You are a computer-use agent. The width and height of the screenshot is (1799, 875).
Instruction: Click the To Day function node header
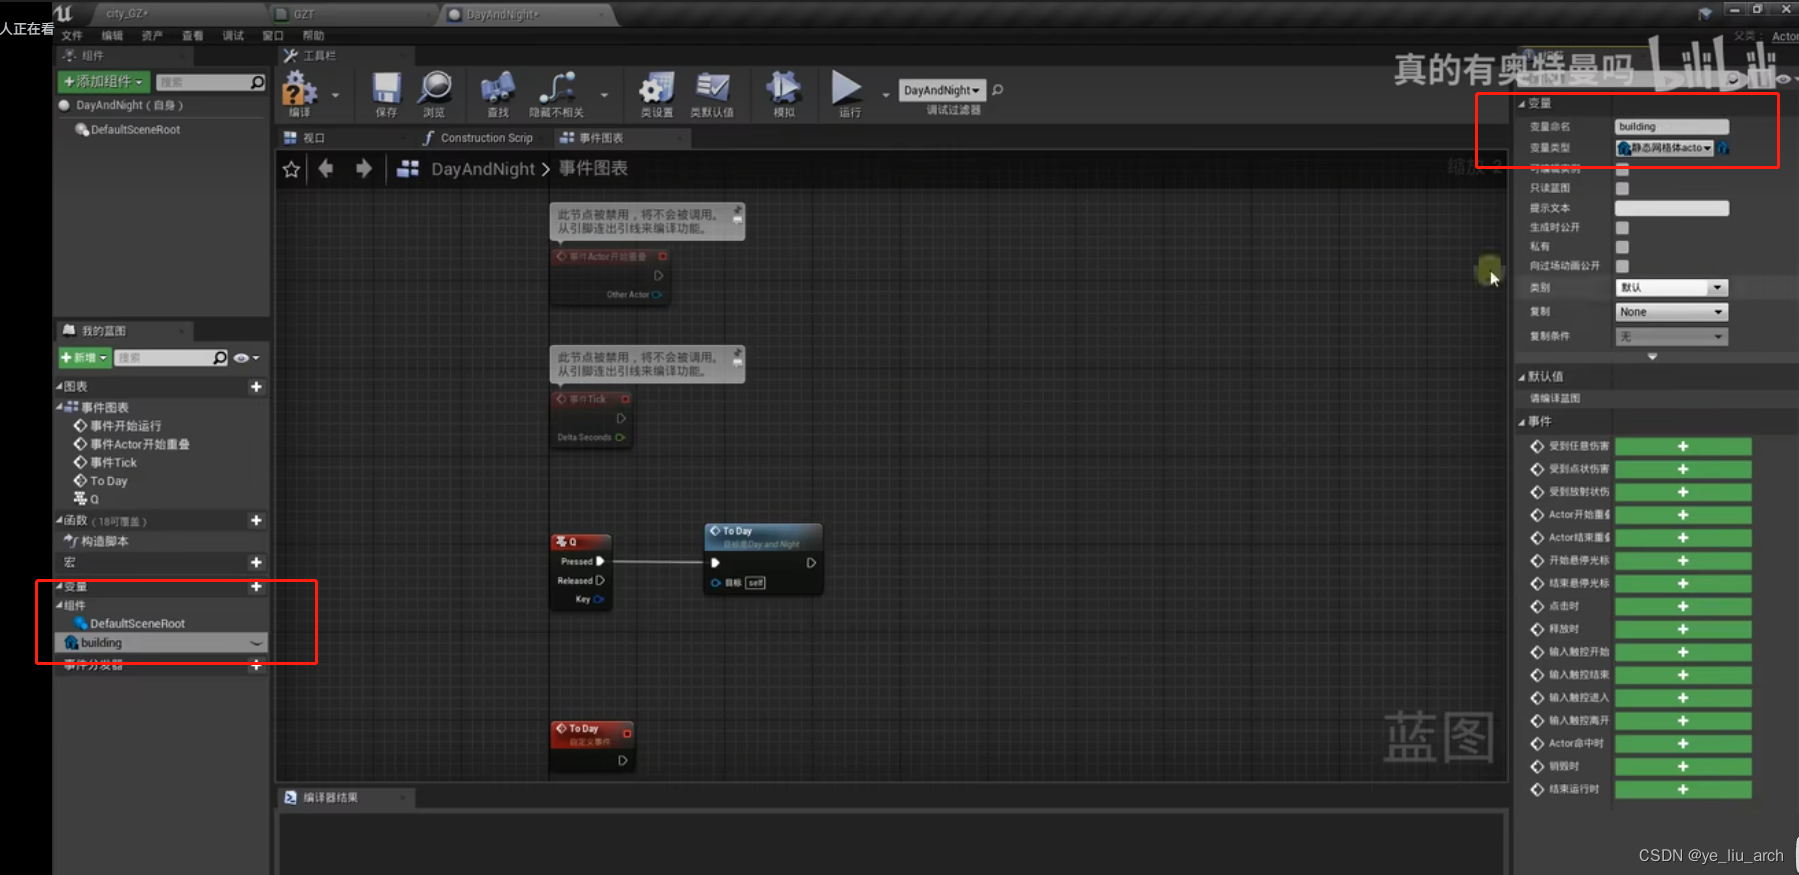[763, 536]
